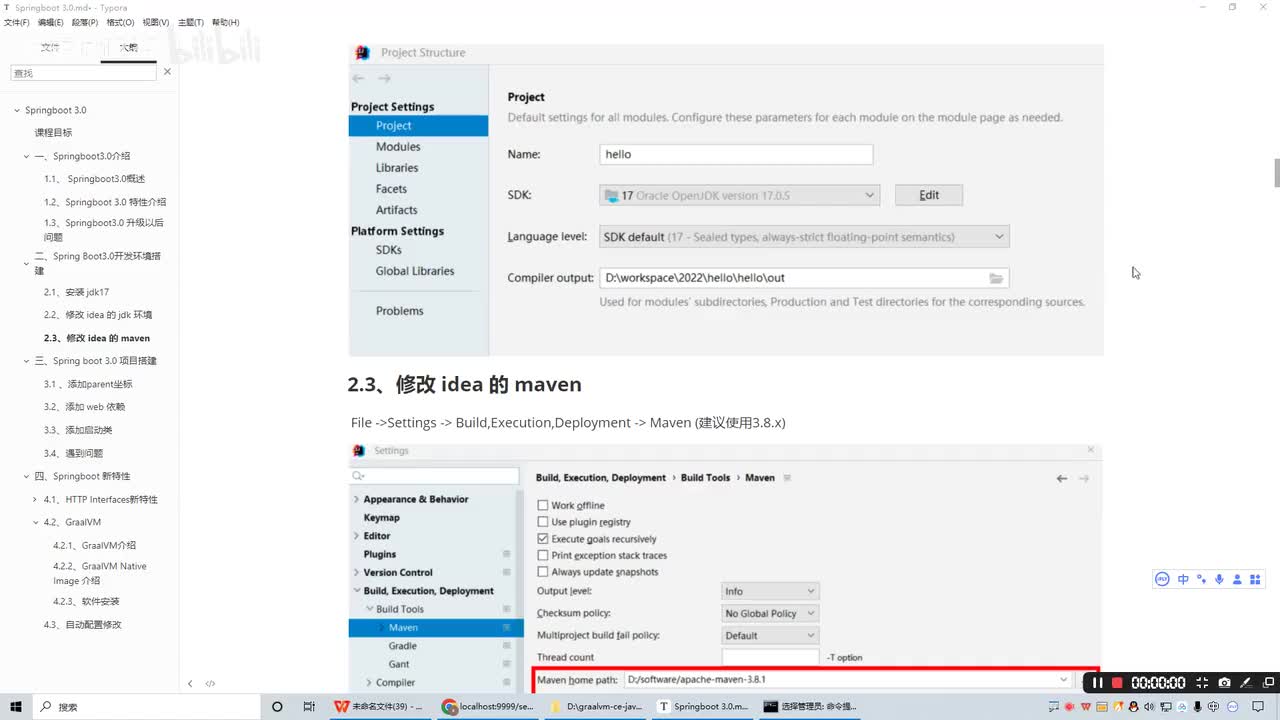Click the voice input microphone on the IME bar
The height and width of the screenshot is (720, 1280).
[x=1219, y=579]
